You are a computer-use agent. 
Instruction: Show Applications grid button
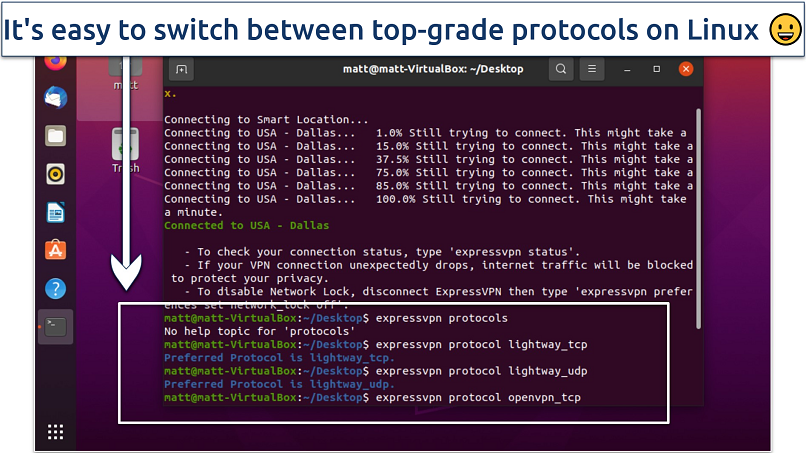click(x=56, y=432)
